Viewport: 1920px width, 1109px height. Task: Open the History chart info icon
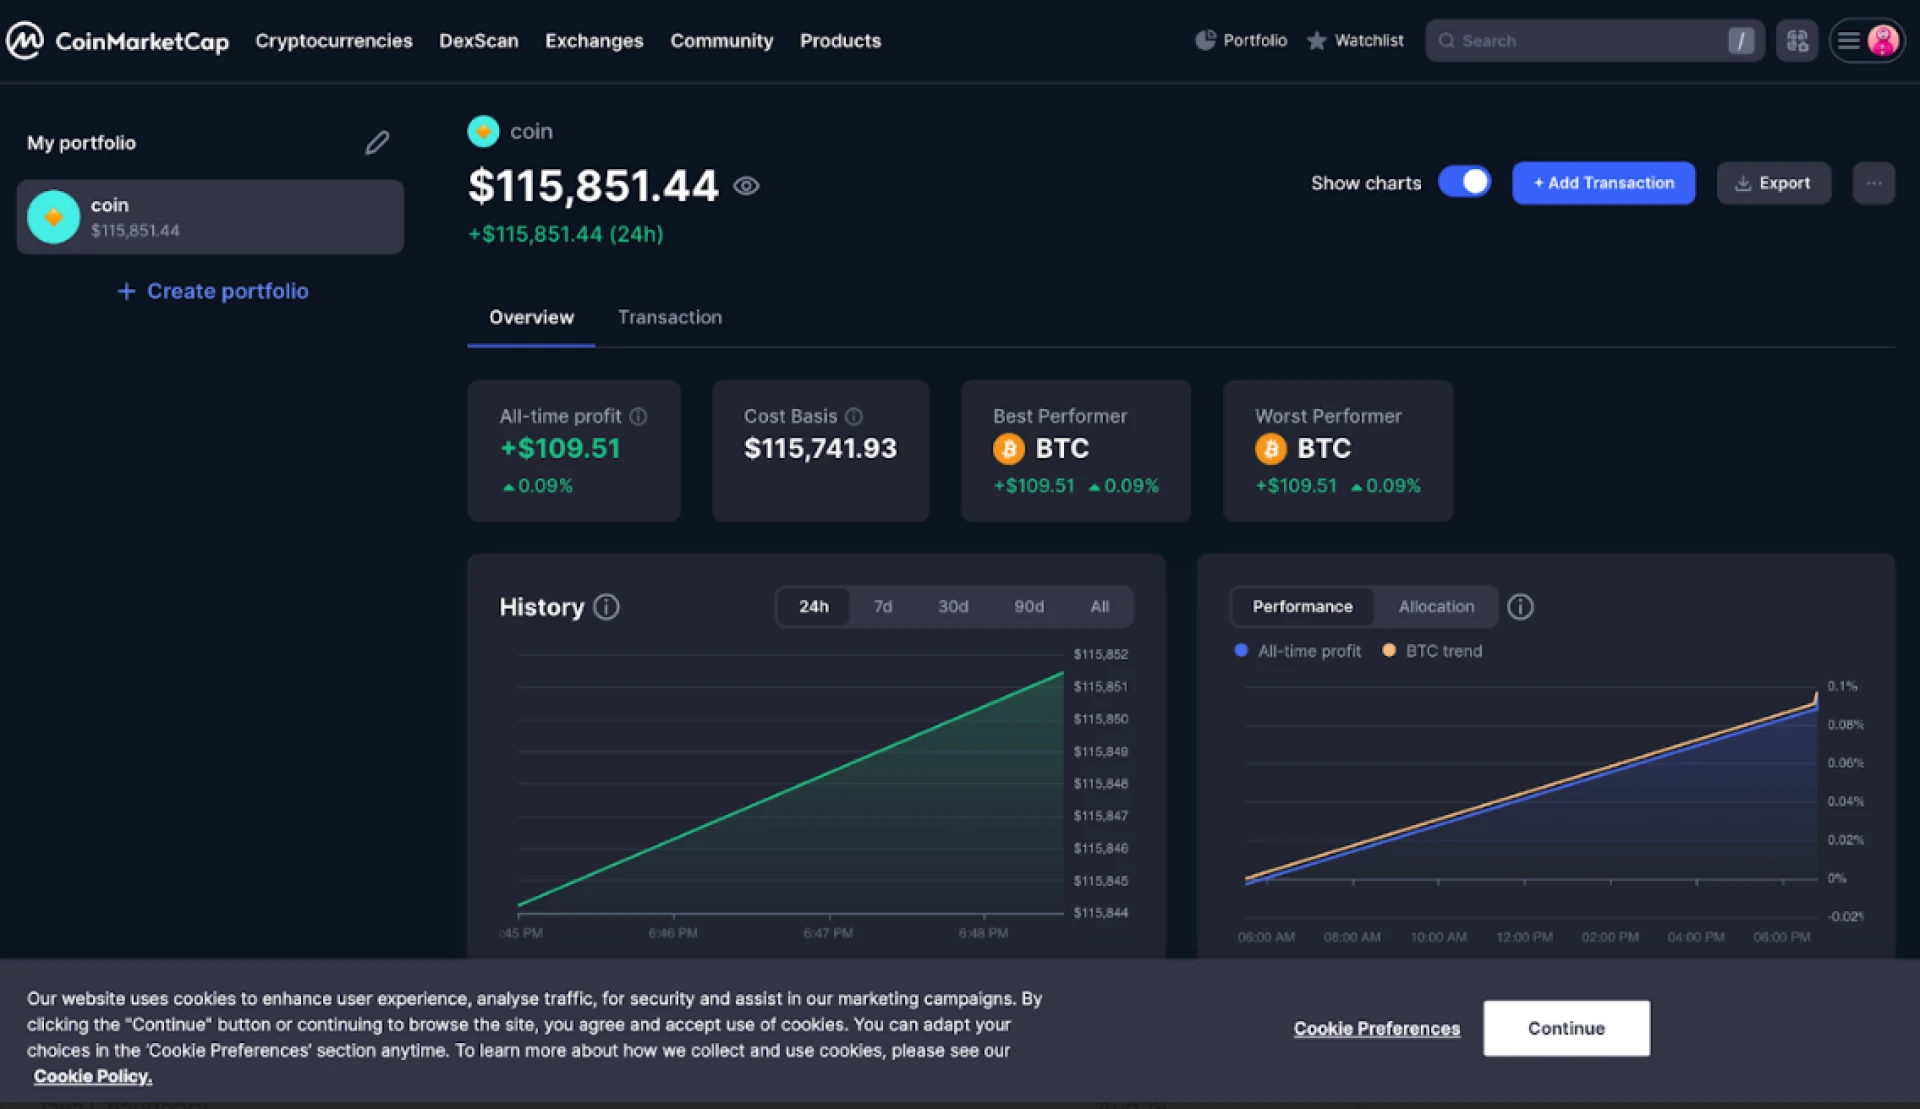click(605, 606)
